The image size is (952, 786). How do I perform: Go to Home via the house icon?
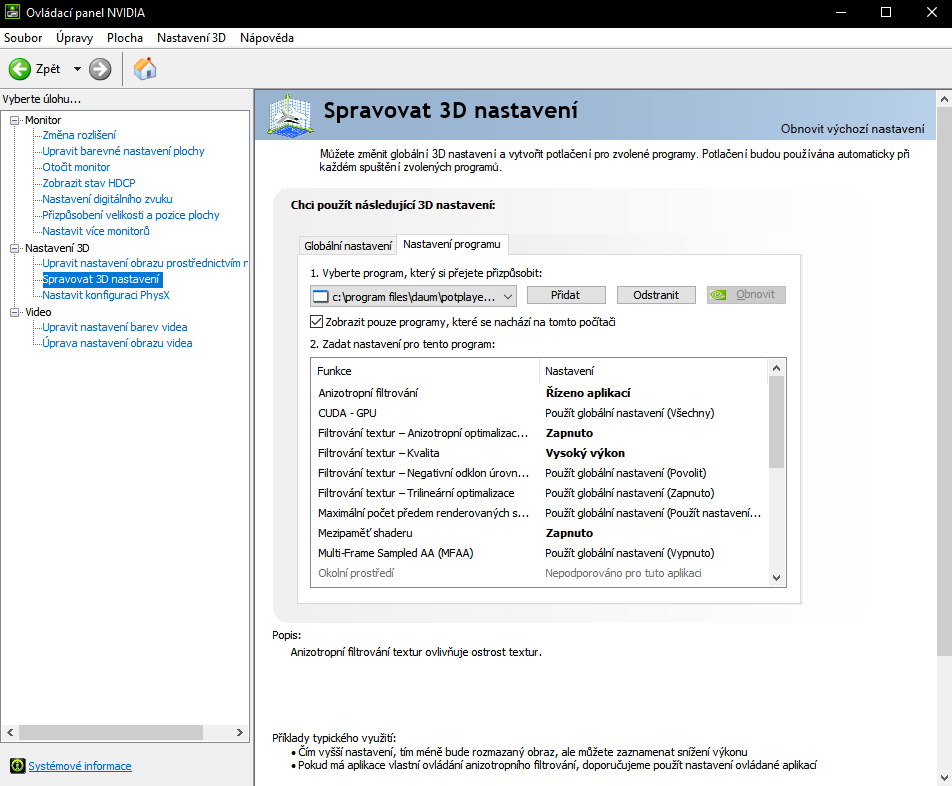(145, 69)
